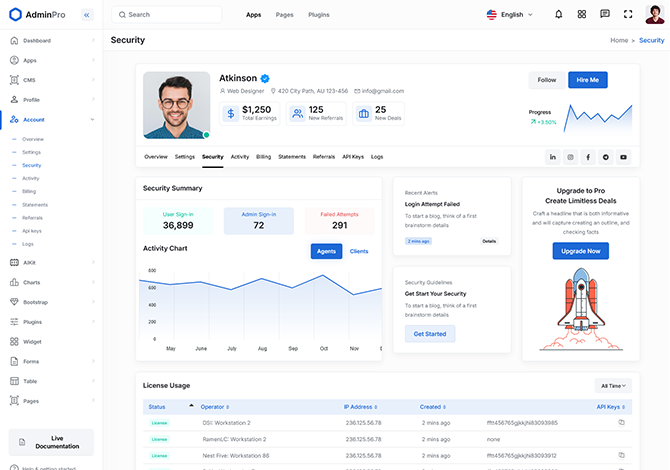Click the YouTube social icon
Viewport: 670px width, 470px height.
tap(623, 157)
